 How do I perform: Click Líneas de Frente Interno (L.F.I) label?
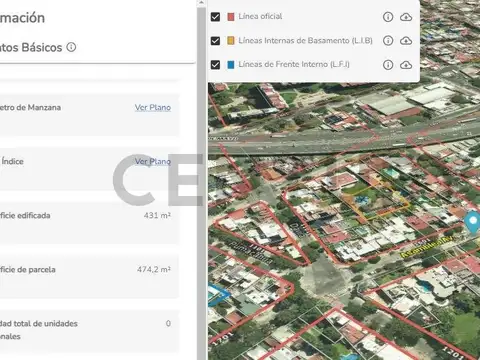point(294,64)
